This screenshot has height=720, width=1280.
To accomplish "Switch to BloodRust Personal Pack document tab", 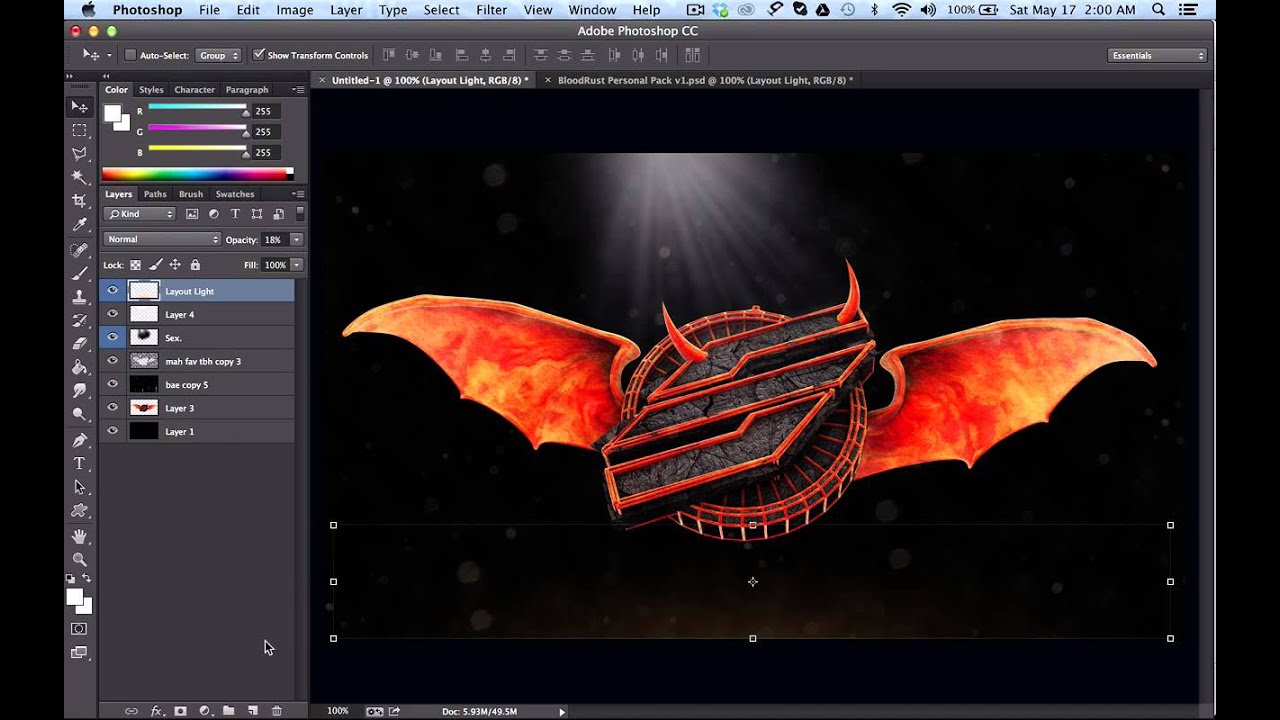I will tap(705, 80).
